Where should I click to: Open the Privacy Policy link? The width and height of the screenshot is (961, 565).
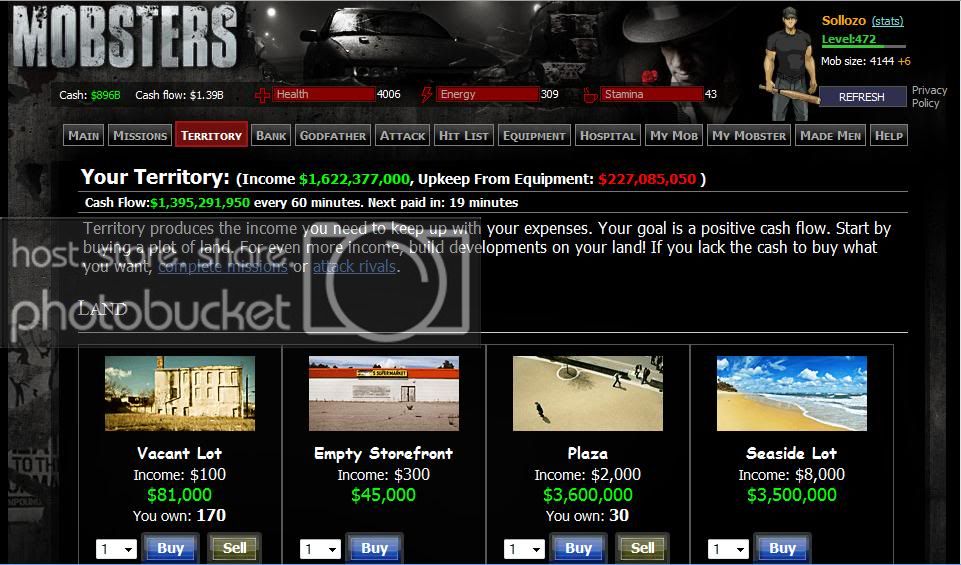[929, 97]
